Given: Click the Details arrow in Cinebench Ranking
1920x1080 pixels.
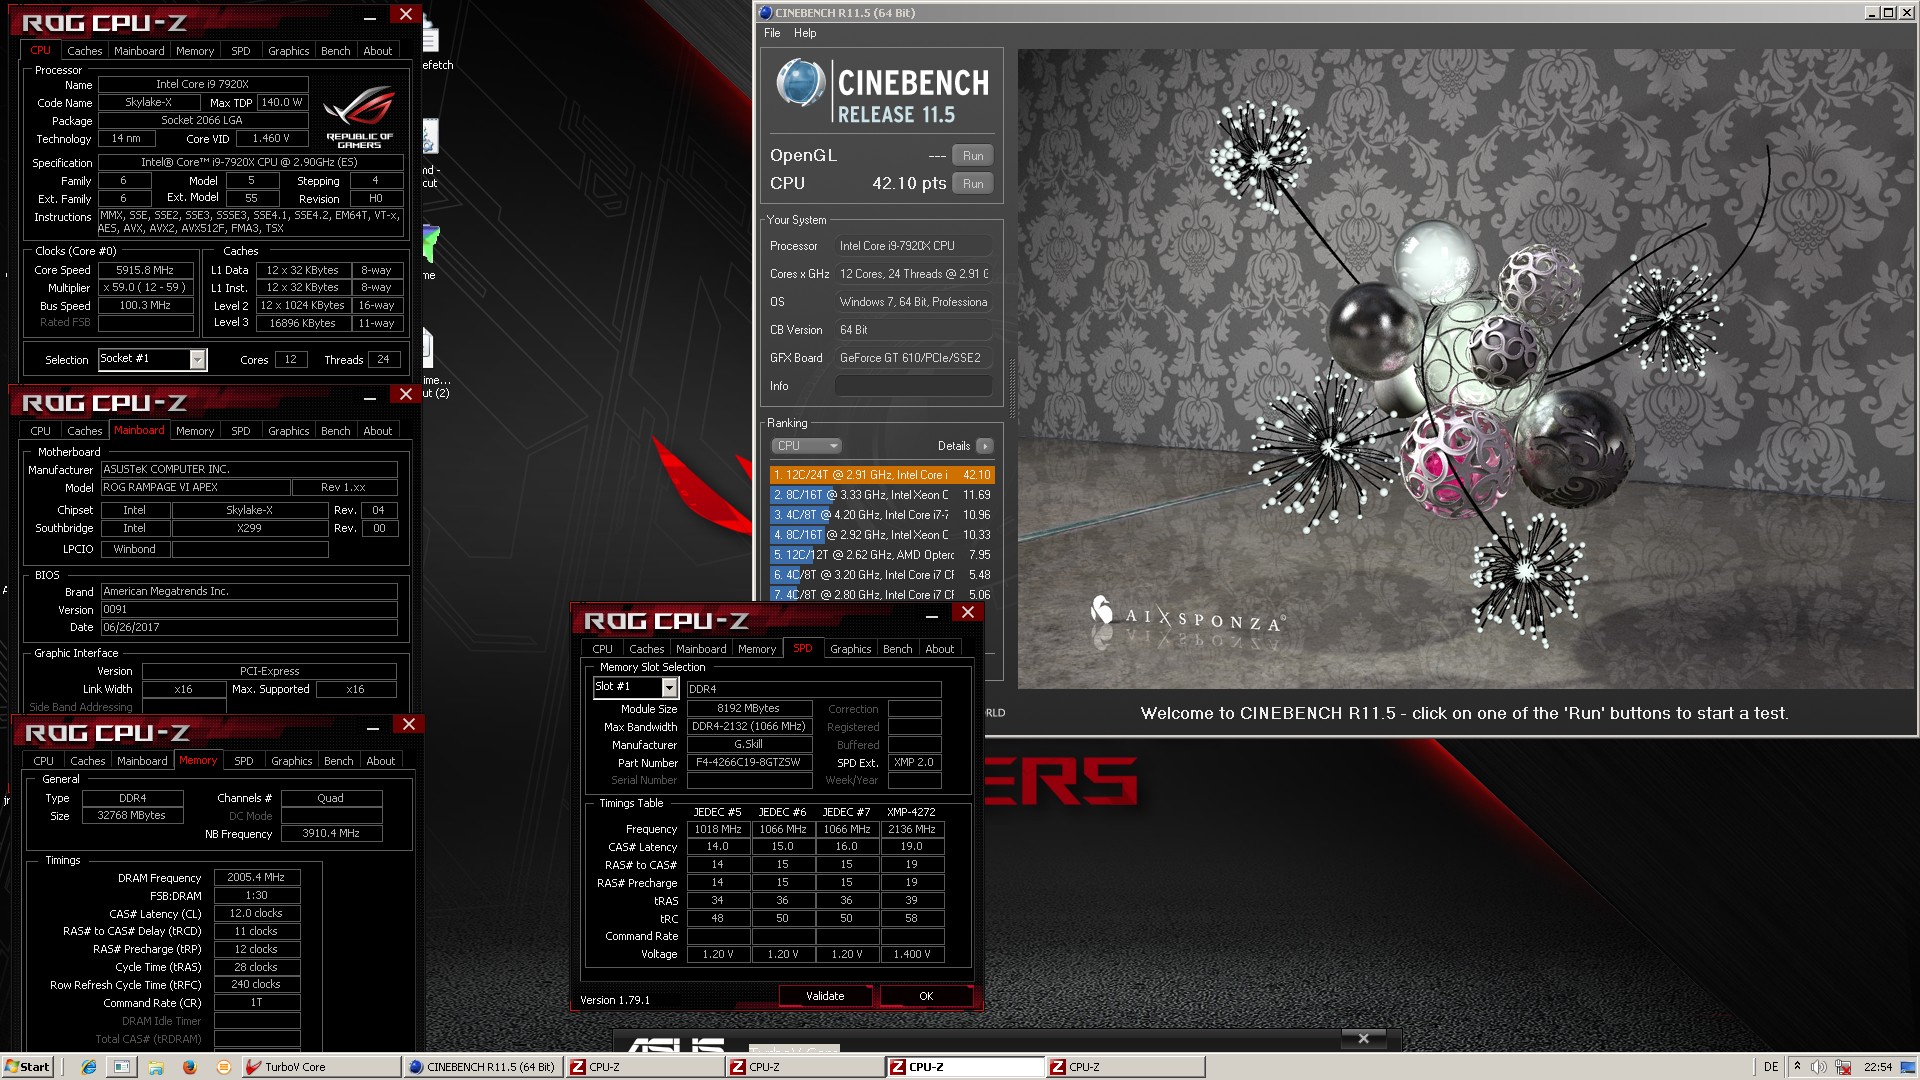Looking at the screenshot, I should tap(985, 446).
